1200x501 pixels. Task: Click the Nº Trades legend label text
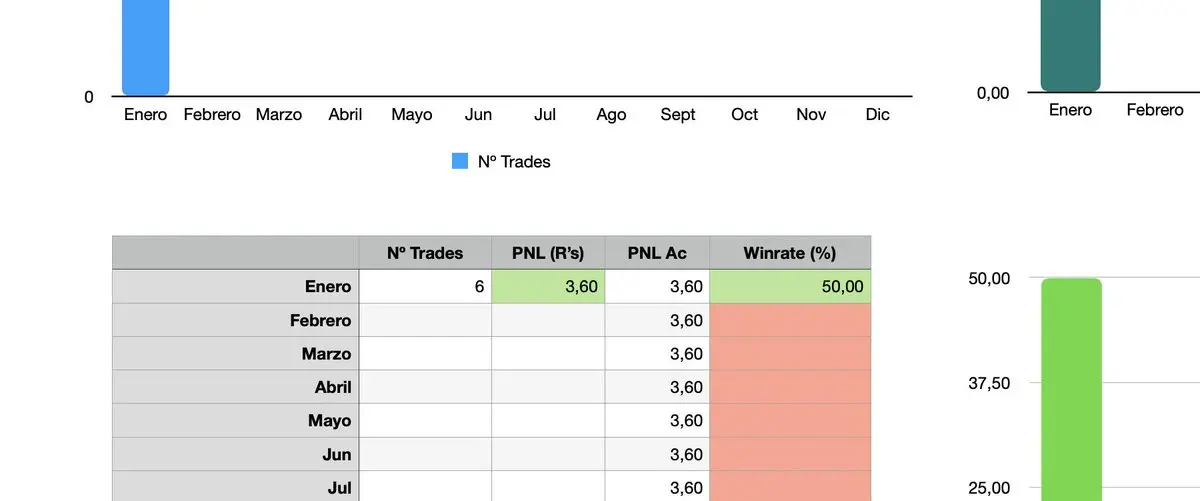tap(514, 161)
